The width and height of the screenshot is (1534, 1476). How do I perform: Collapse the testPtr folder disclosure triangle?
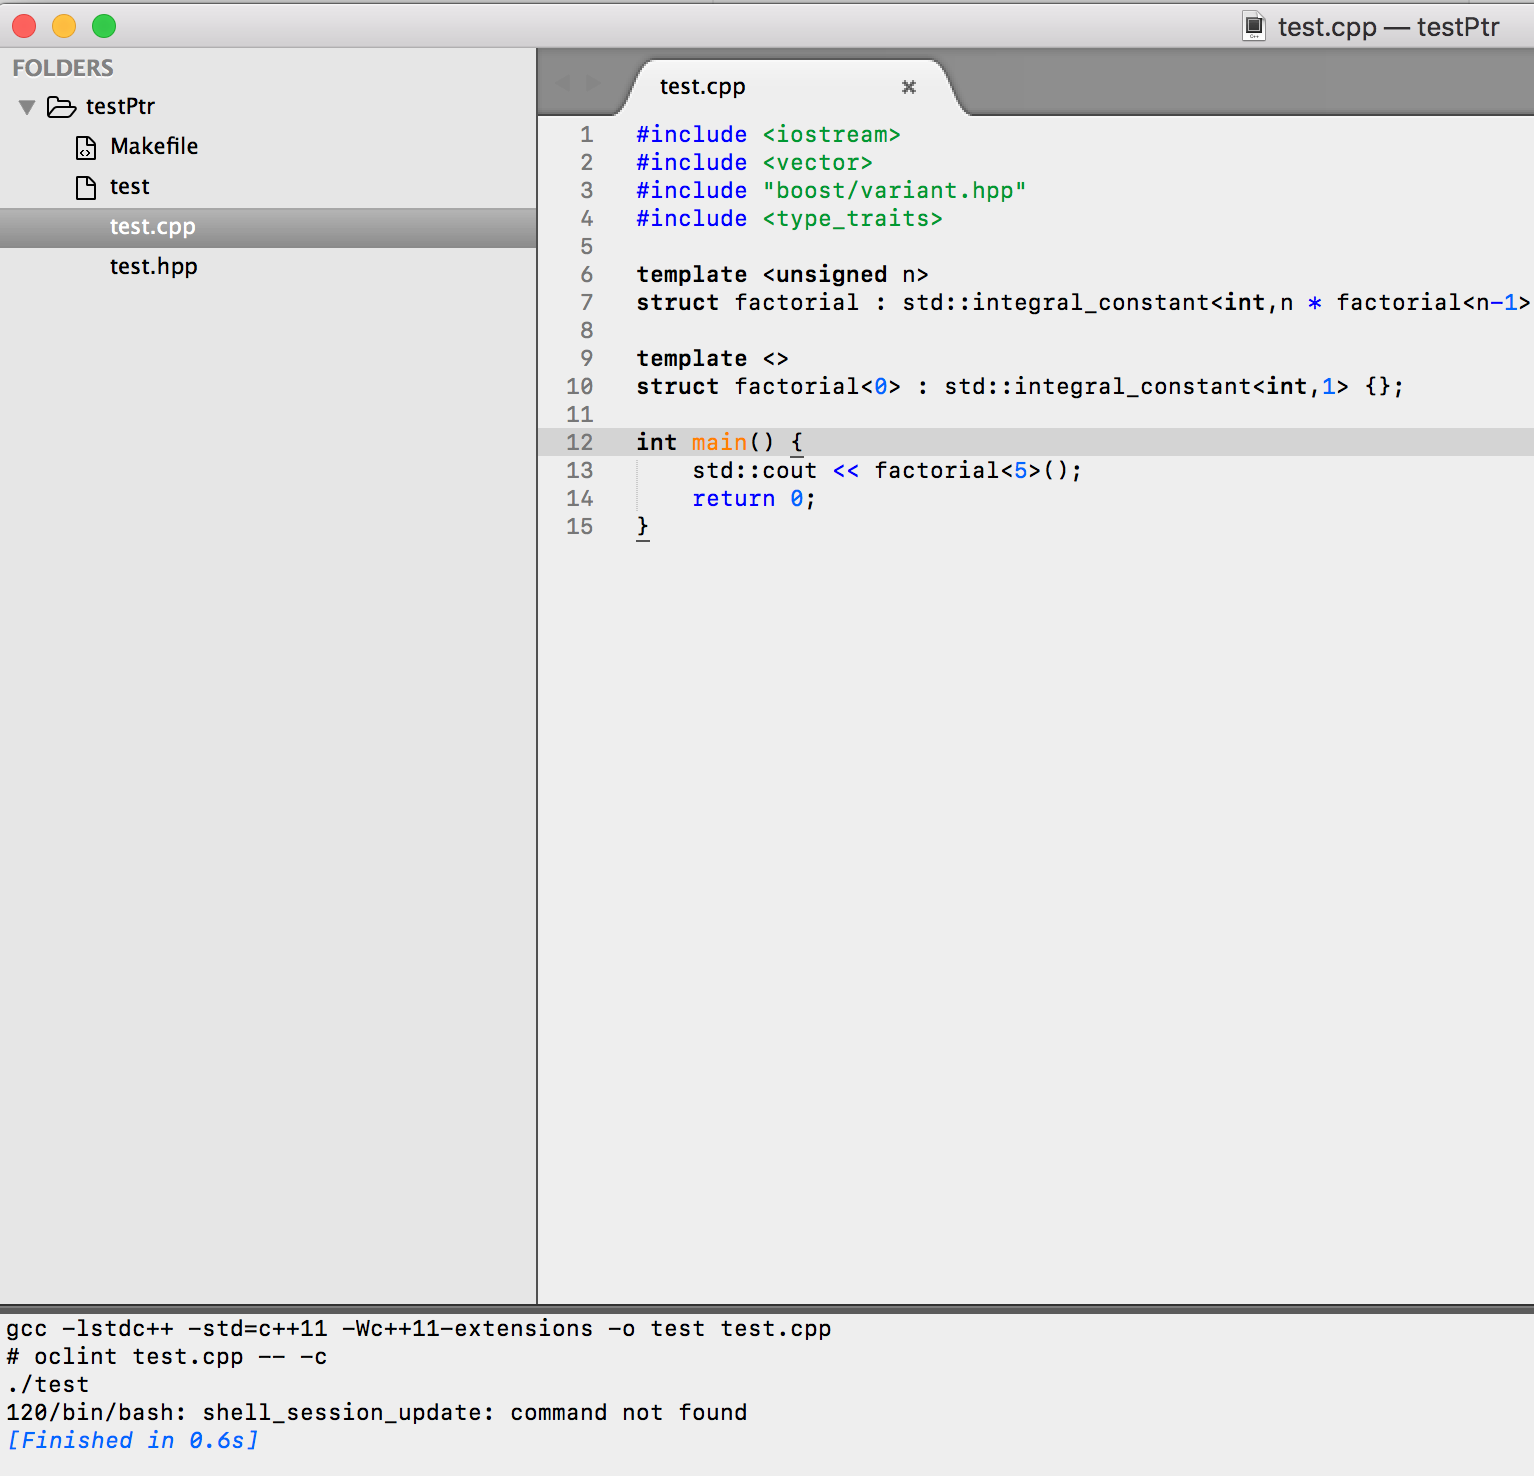(x=27, y=107)
